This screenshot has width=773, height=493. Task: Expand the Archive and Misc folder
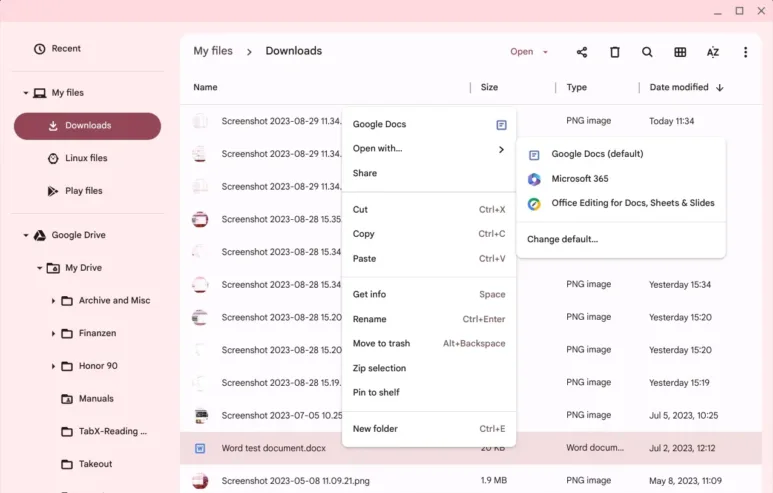pyautogui.click(x=53, y=301)
